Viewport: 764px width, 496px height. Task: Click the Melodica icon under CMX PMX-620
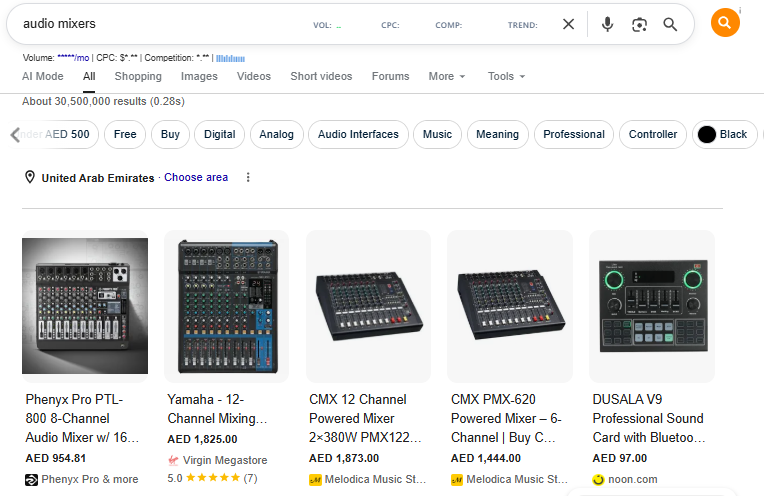click(457, 480)
